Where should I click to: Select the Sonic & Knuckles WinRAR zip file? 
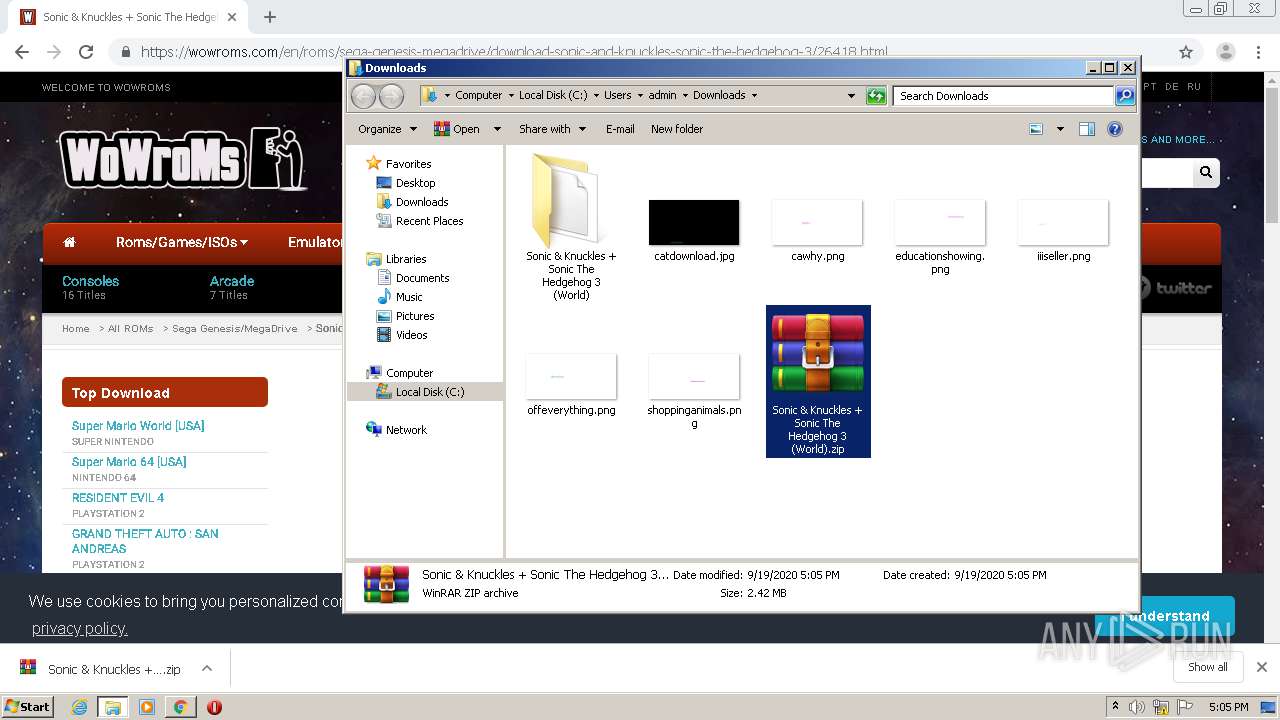[x=818, y=381]
